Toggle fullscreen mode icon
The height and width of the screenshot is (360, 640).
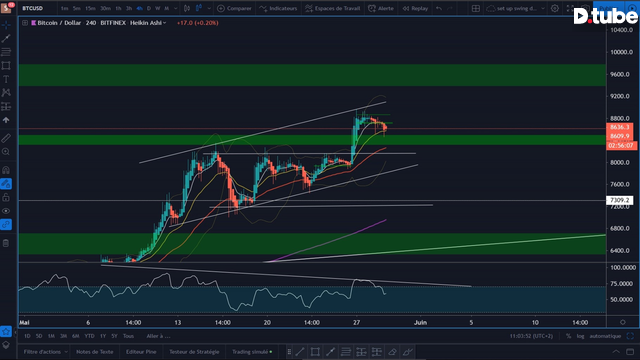point(570,8)
